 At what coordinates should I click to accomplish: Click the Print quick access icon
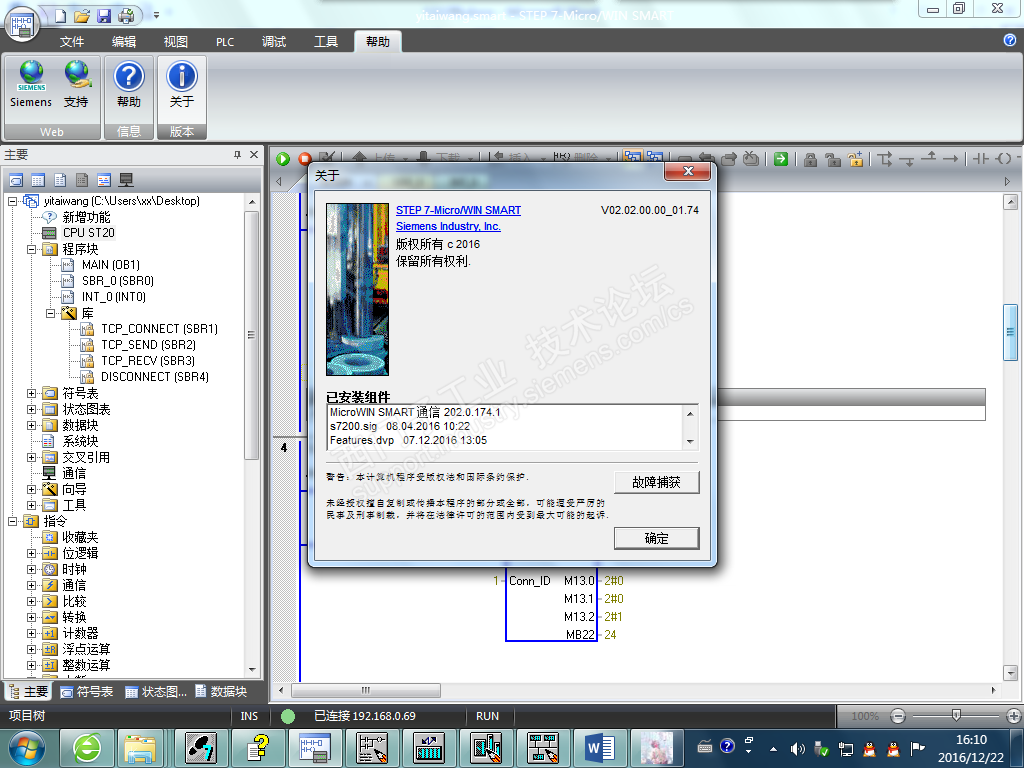point(126,15)
